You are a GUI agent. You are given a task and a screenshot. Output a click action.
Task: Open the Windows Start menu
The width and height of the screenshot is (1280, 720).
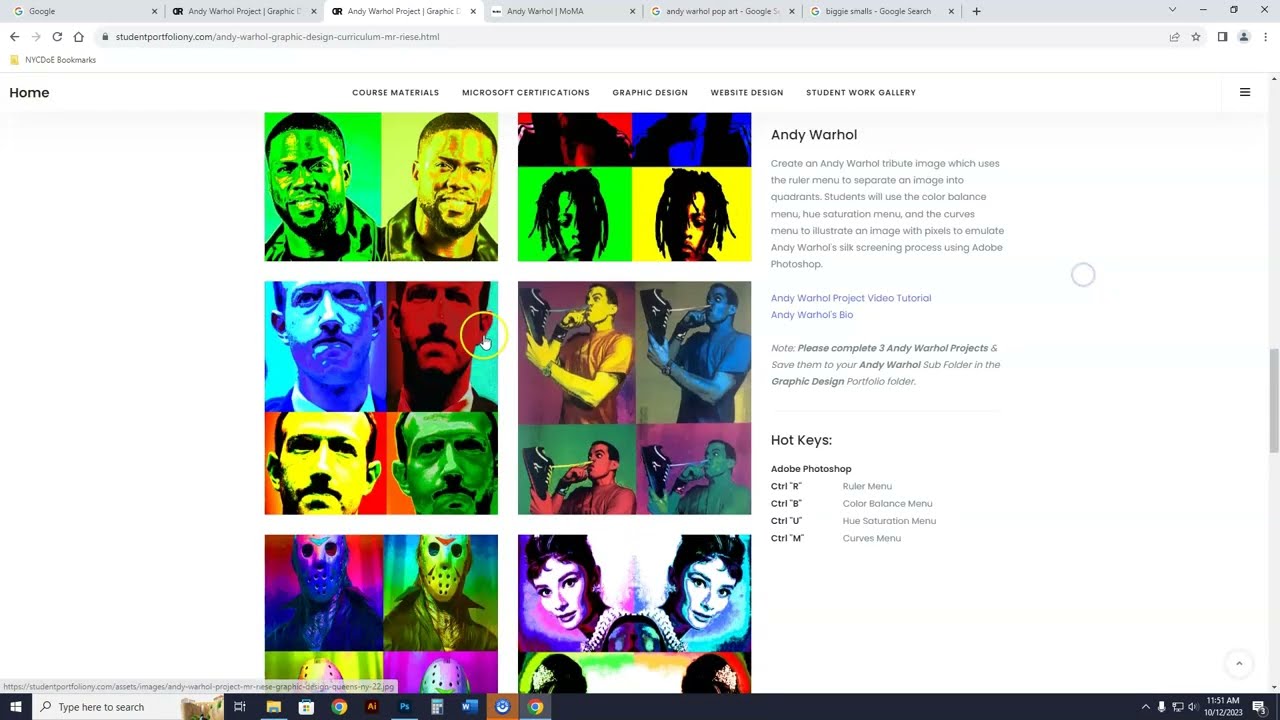[x=16, y=707]
